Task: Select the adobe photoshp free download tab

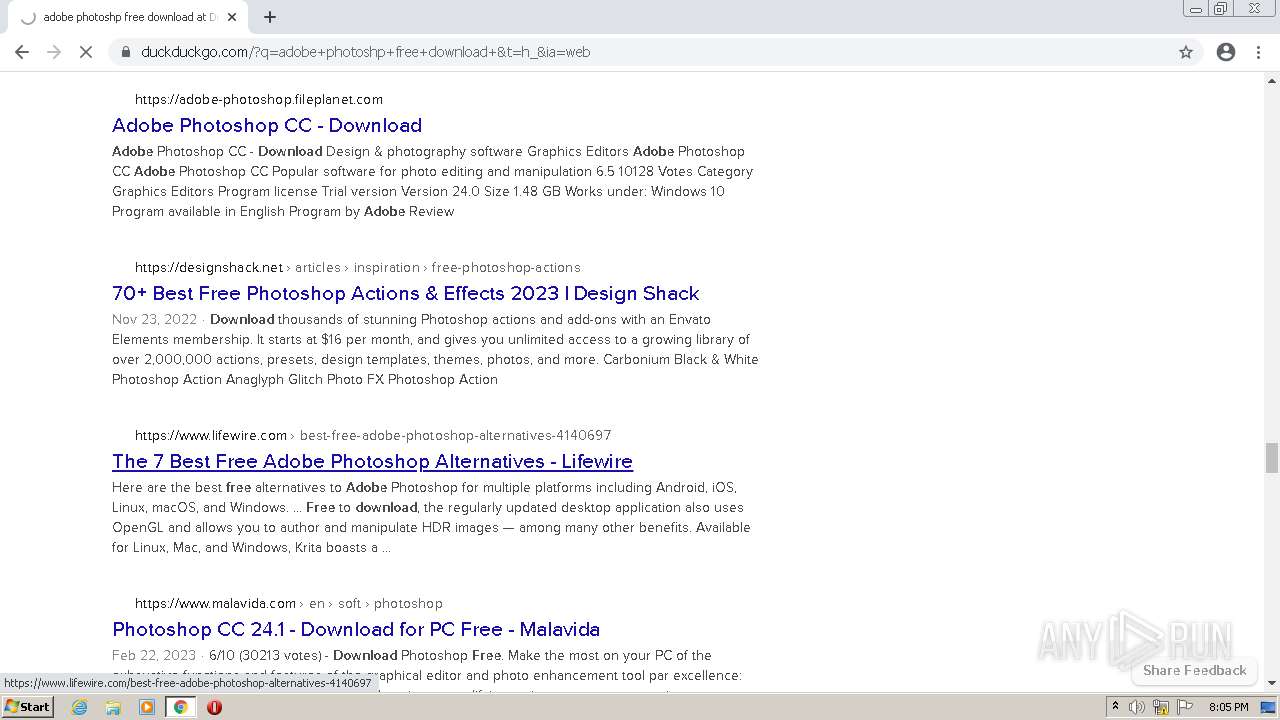Action: pyautogui.click(x=126, y=17)
